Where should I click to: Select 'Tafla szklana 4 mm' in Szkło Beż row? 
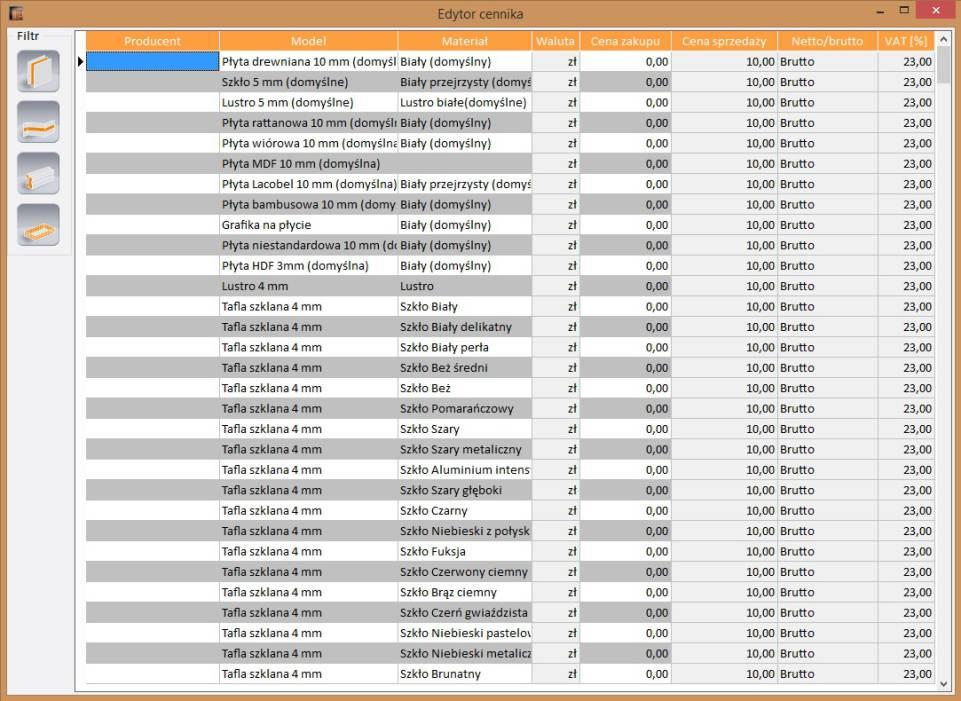tap(308, 388)
